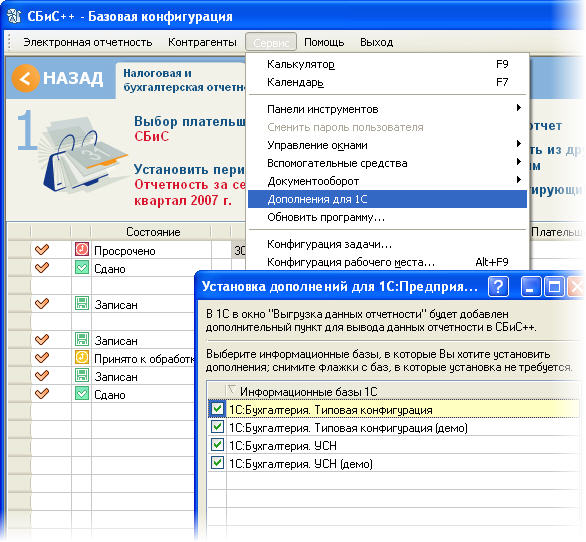Click the help question-mark button in dialog title
Image resolution: width=586 pixels, height=542 pixels.
pyautogui.click(x=498, y=287)
